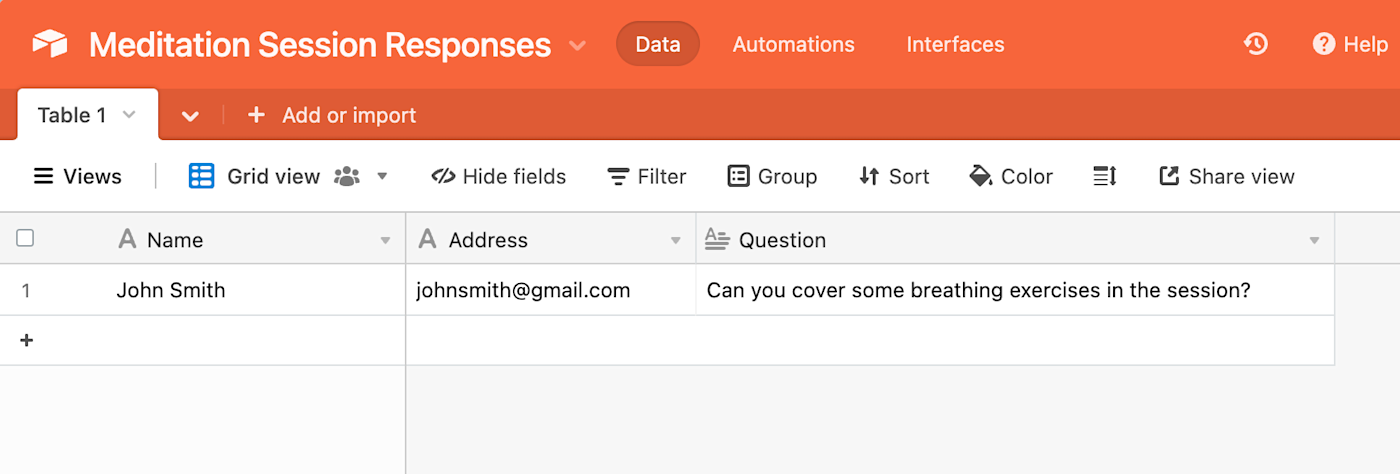Open the Group records option
This screenshot has width=1400, height=474.
[772, 176]
